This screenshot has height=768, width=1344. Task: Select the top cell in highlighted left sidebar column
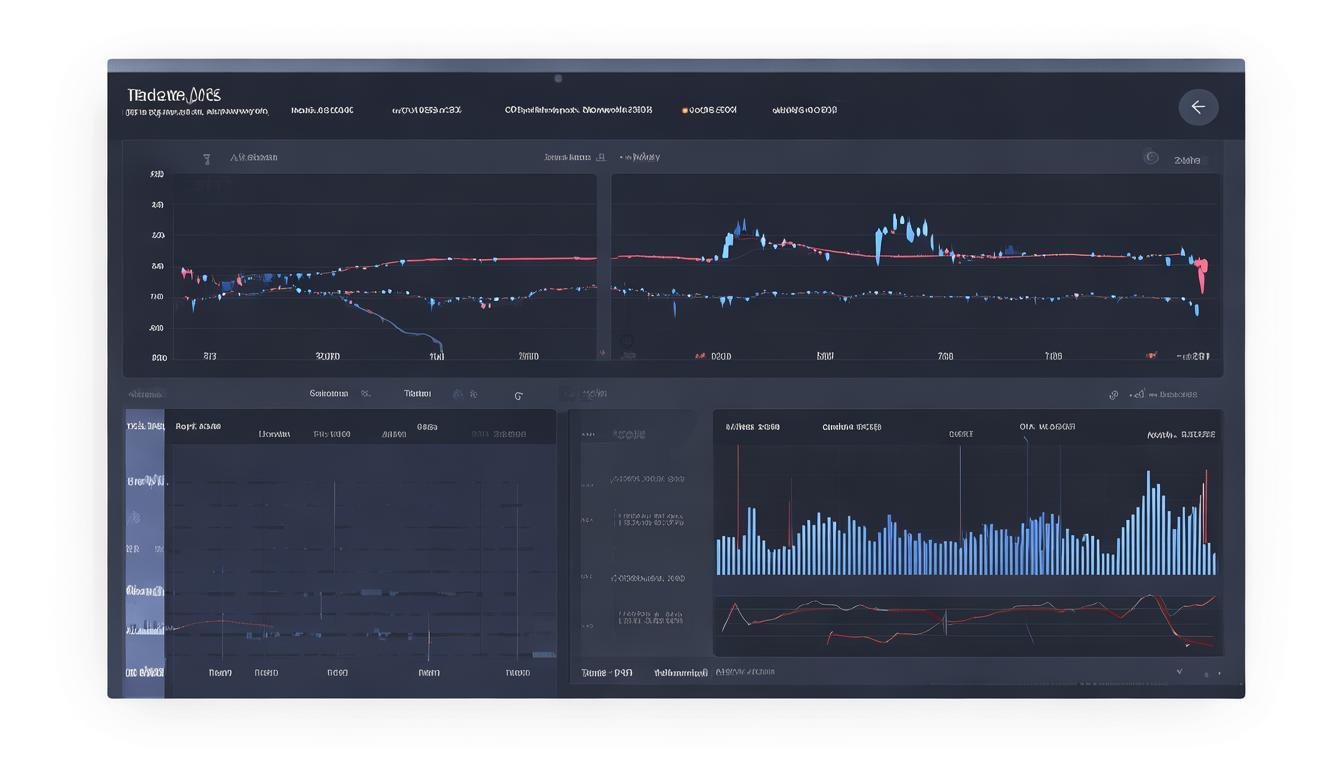point(145,426)
